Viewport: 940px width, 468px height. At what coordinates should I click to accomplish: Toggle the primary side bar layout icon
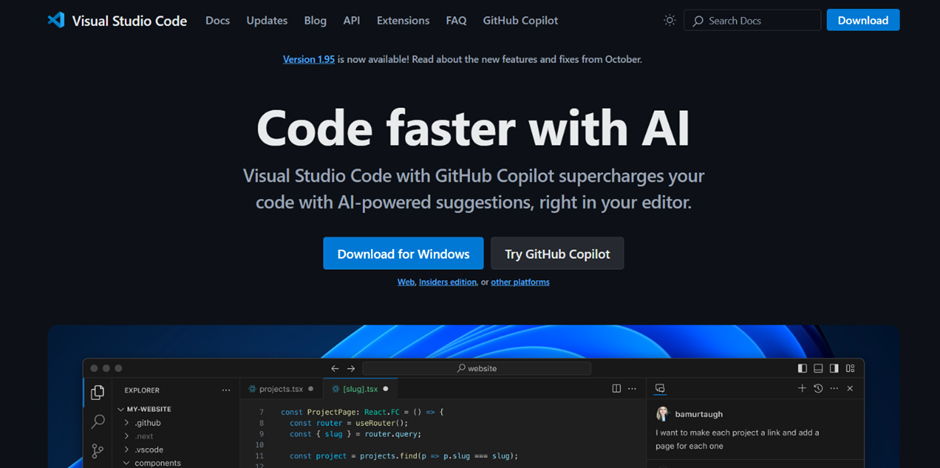(803, 369)
